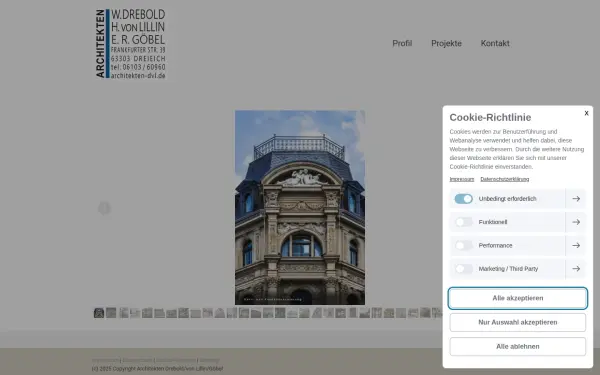Open the Kontakt navigation link
Viewport: 600px width, 375px height.
(x=495, y=43)
